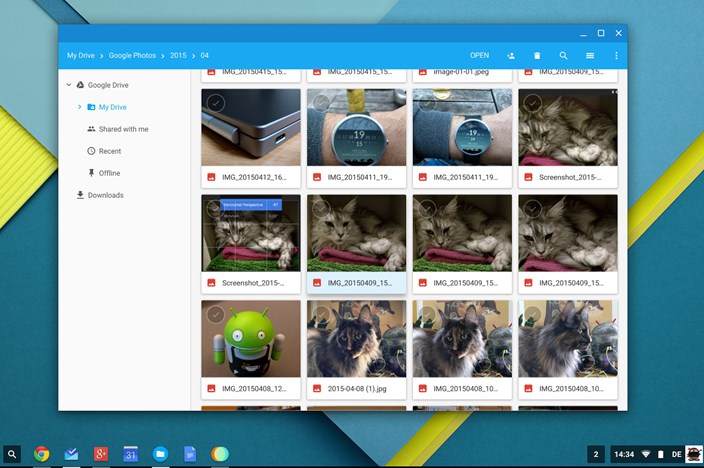Click the Files app icon on the shelf

[x=160, y=454]
